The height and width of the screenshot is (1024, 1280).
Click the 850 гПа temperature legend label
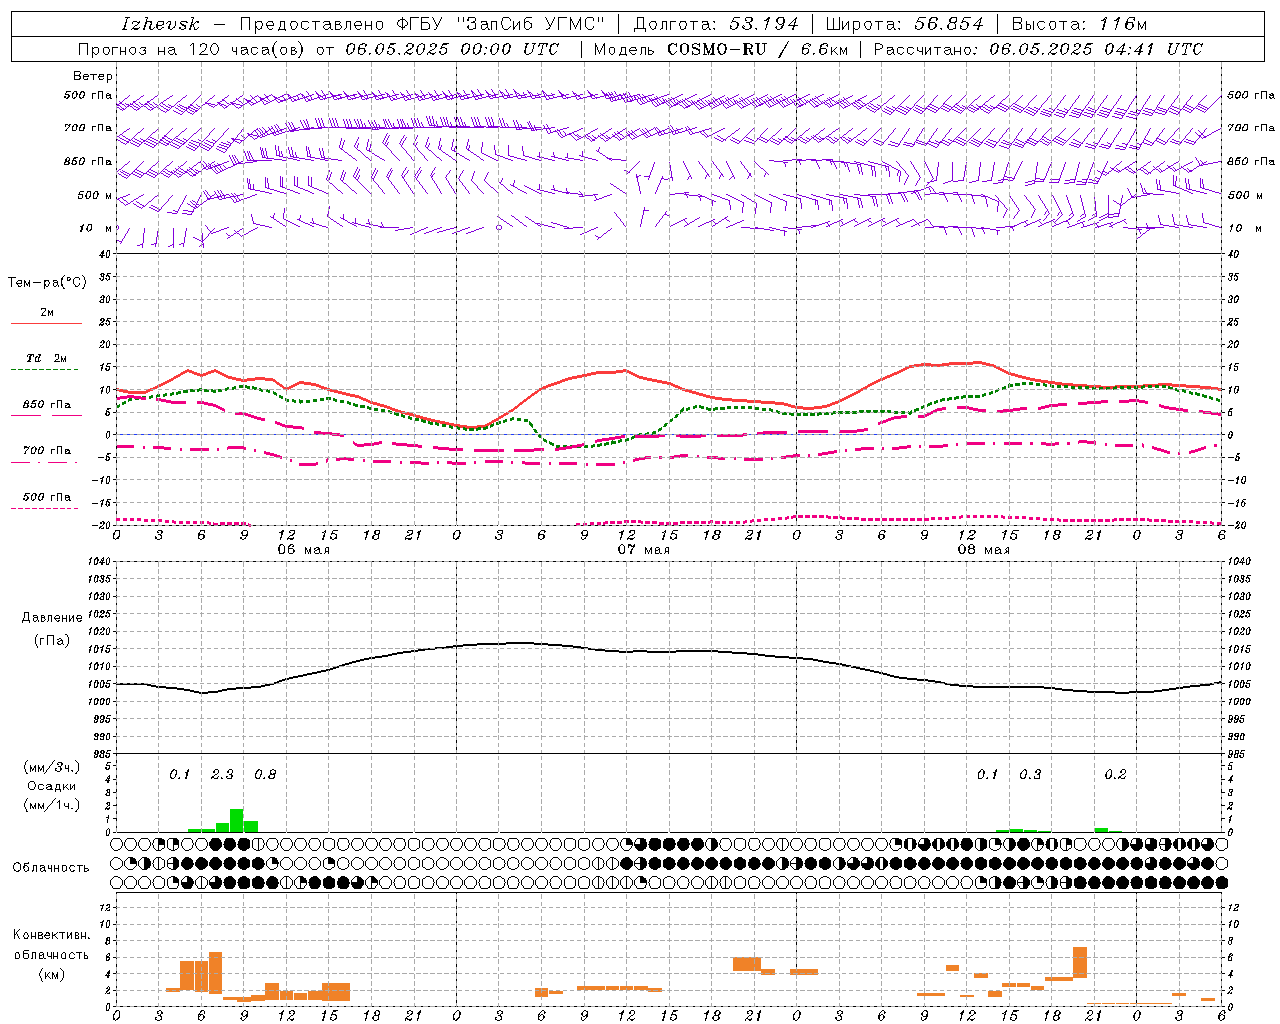[46, 405]
